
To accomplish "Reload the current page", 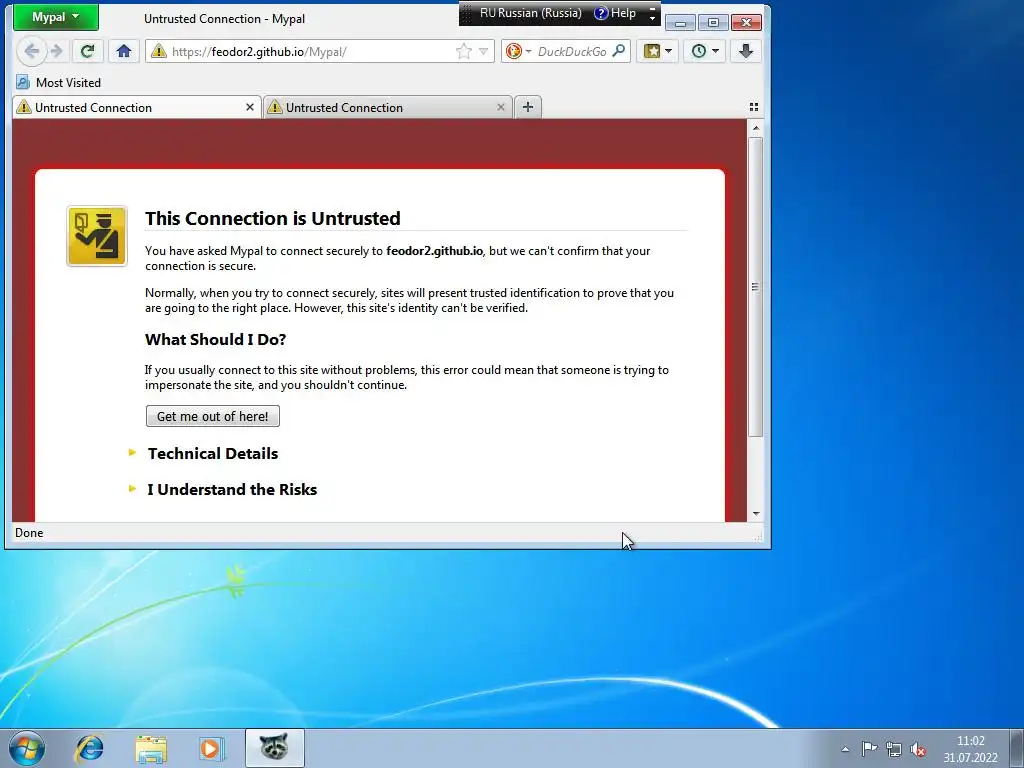I will click(87, 51).
